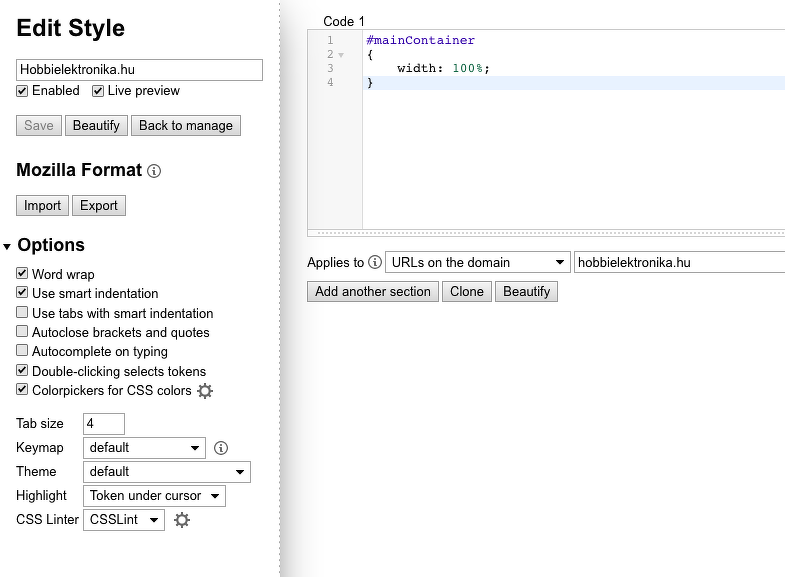Enable Autoclose brackets and quotes
The image size is (785, 577).
tap(23, 332)
